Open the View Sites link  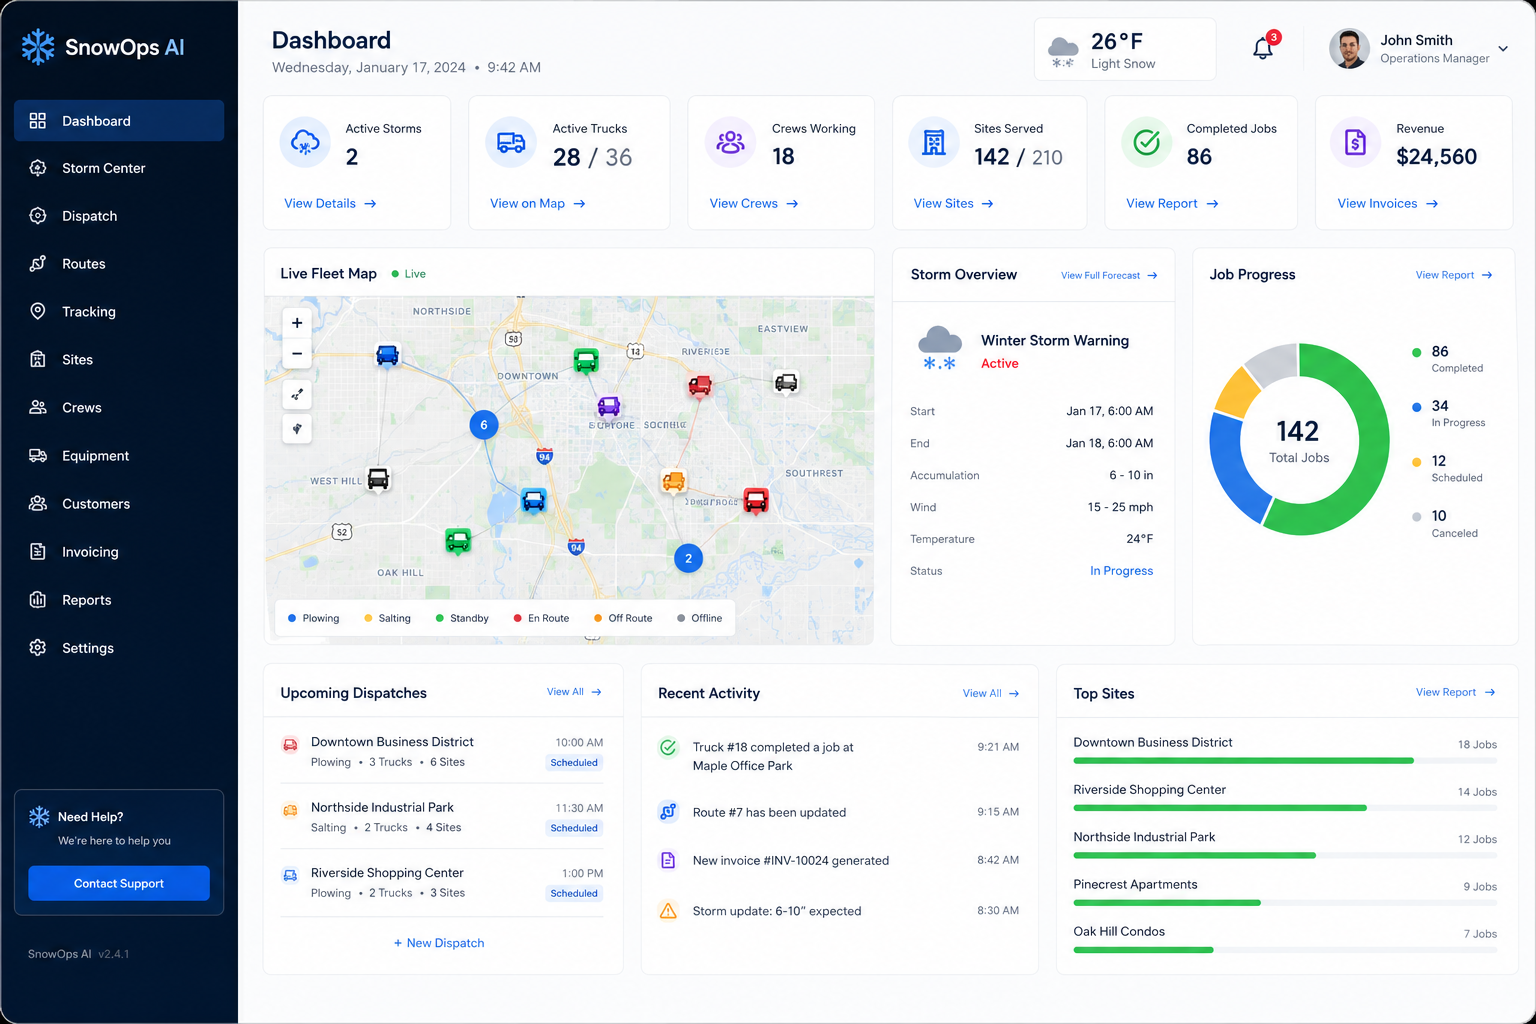tap(953, 203)
